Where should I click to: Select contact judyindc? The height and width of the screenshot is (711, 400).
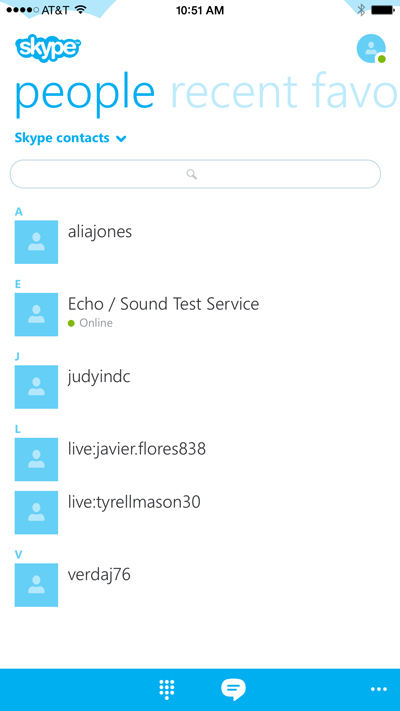200,387
